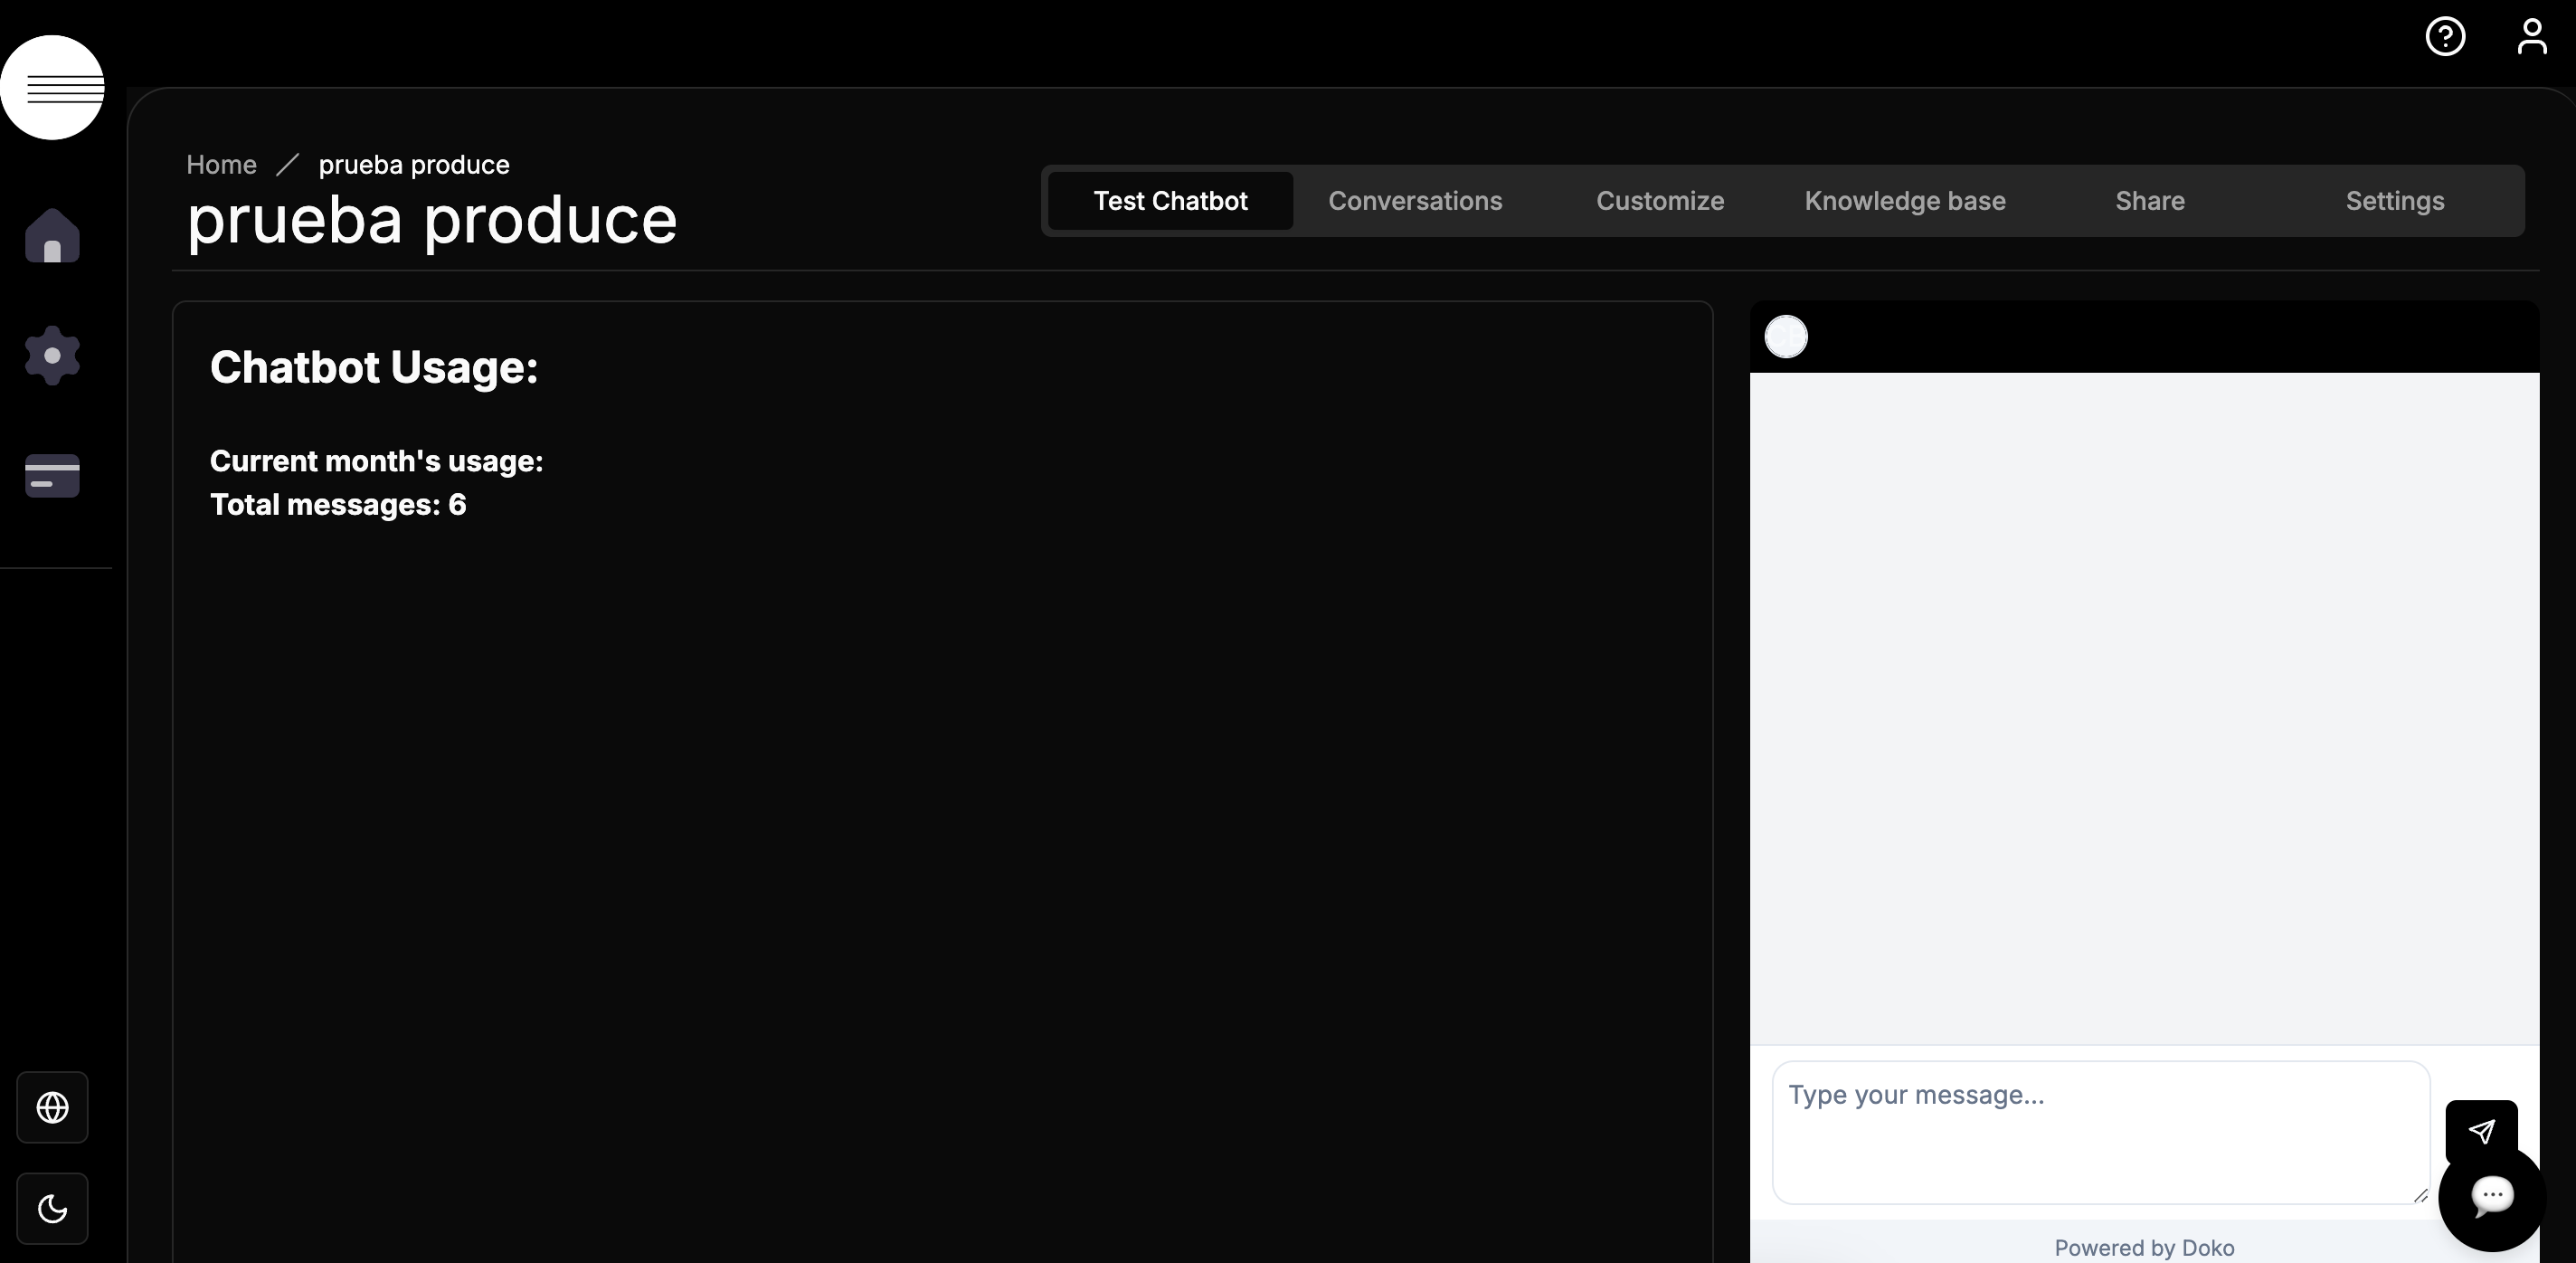2576x1263 pixels.
Task: Open the globe language selector
Action: tap(52, 1107)
